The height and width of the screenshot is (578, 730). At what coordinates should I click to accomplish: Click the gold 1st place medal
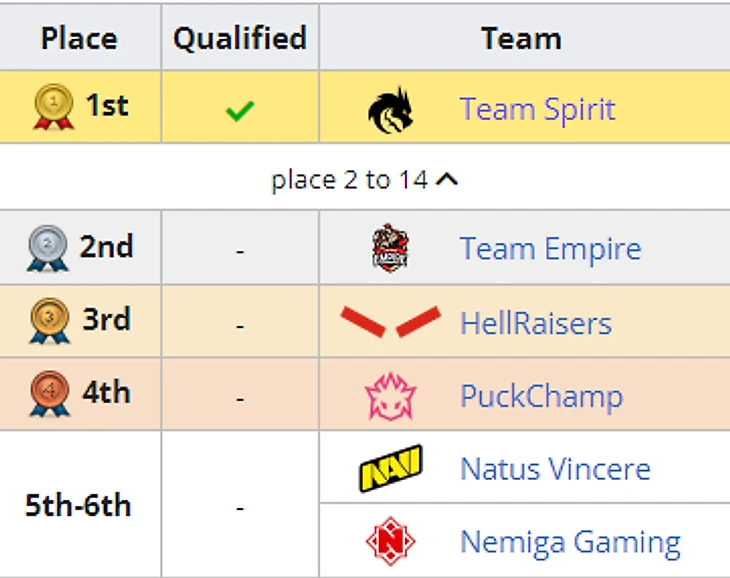(53, 106)
